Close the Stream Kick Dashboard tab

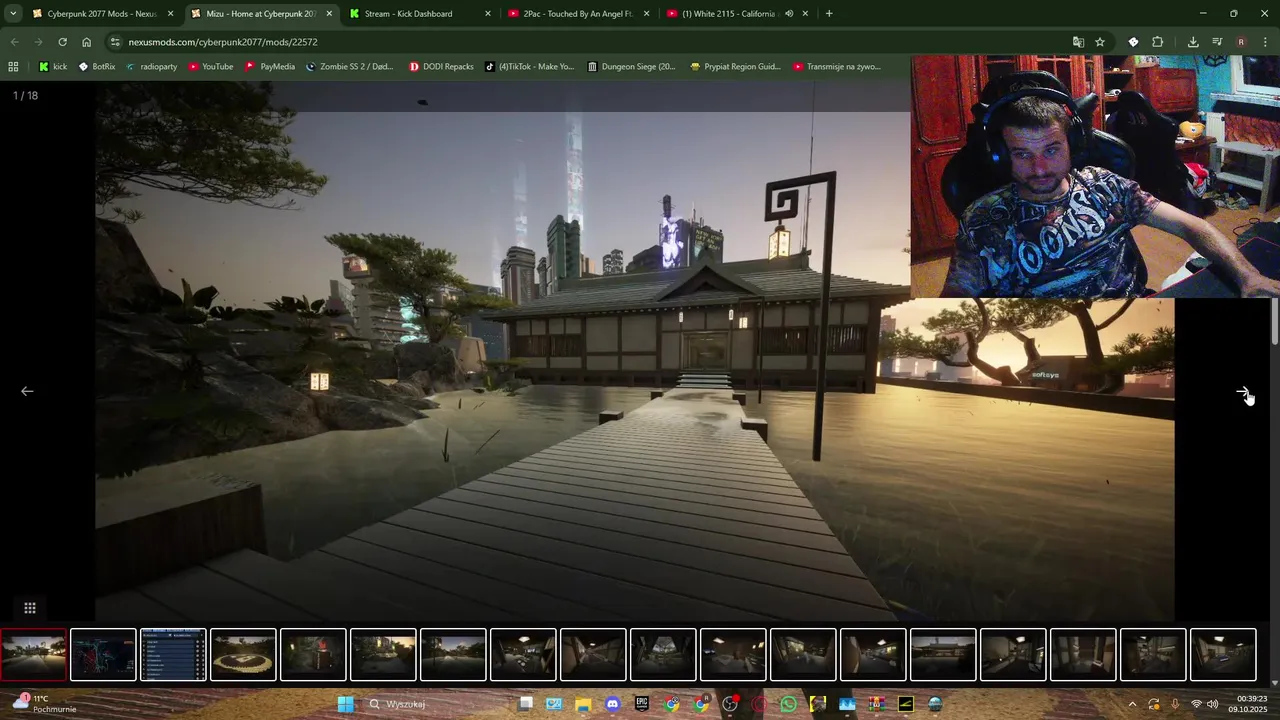tap(488, 14)
